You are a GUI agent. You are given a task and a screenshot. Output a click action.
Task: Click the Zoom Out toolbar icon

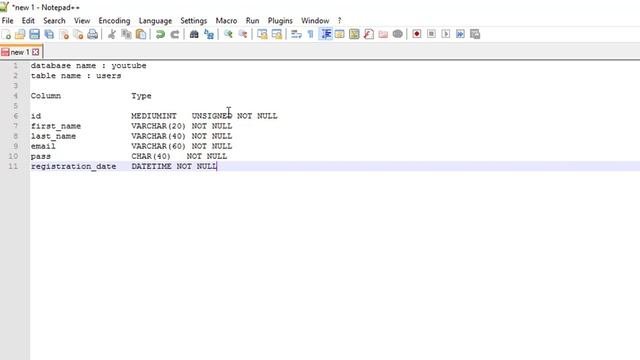[243, 34]
